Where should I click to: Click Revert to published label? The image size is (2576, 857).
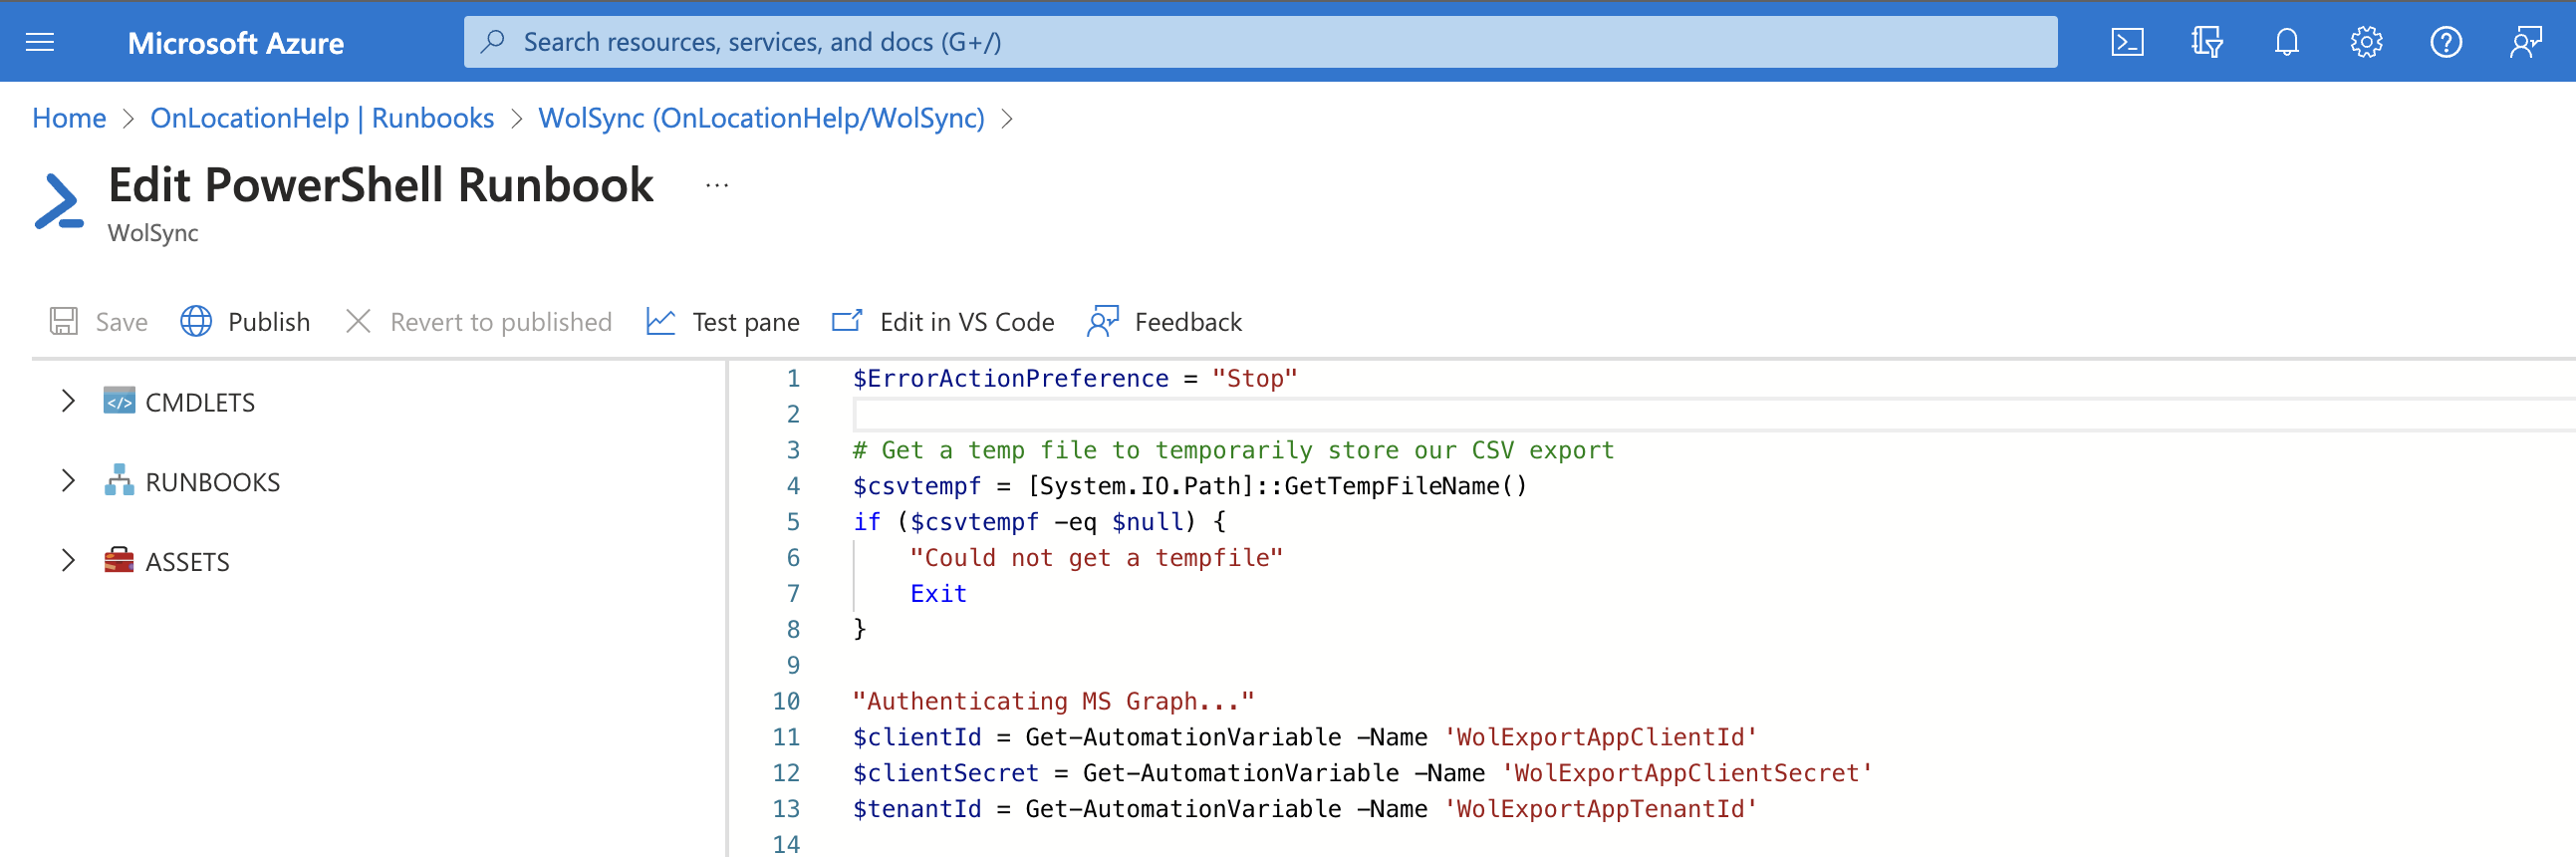click(501, 322)
